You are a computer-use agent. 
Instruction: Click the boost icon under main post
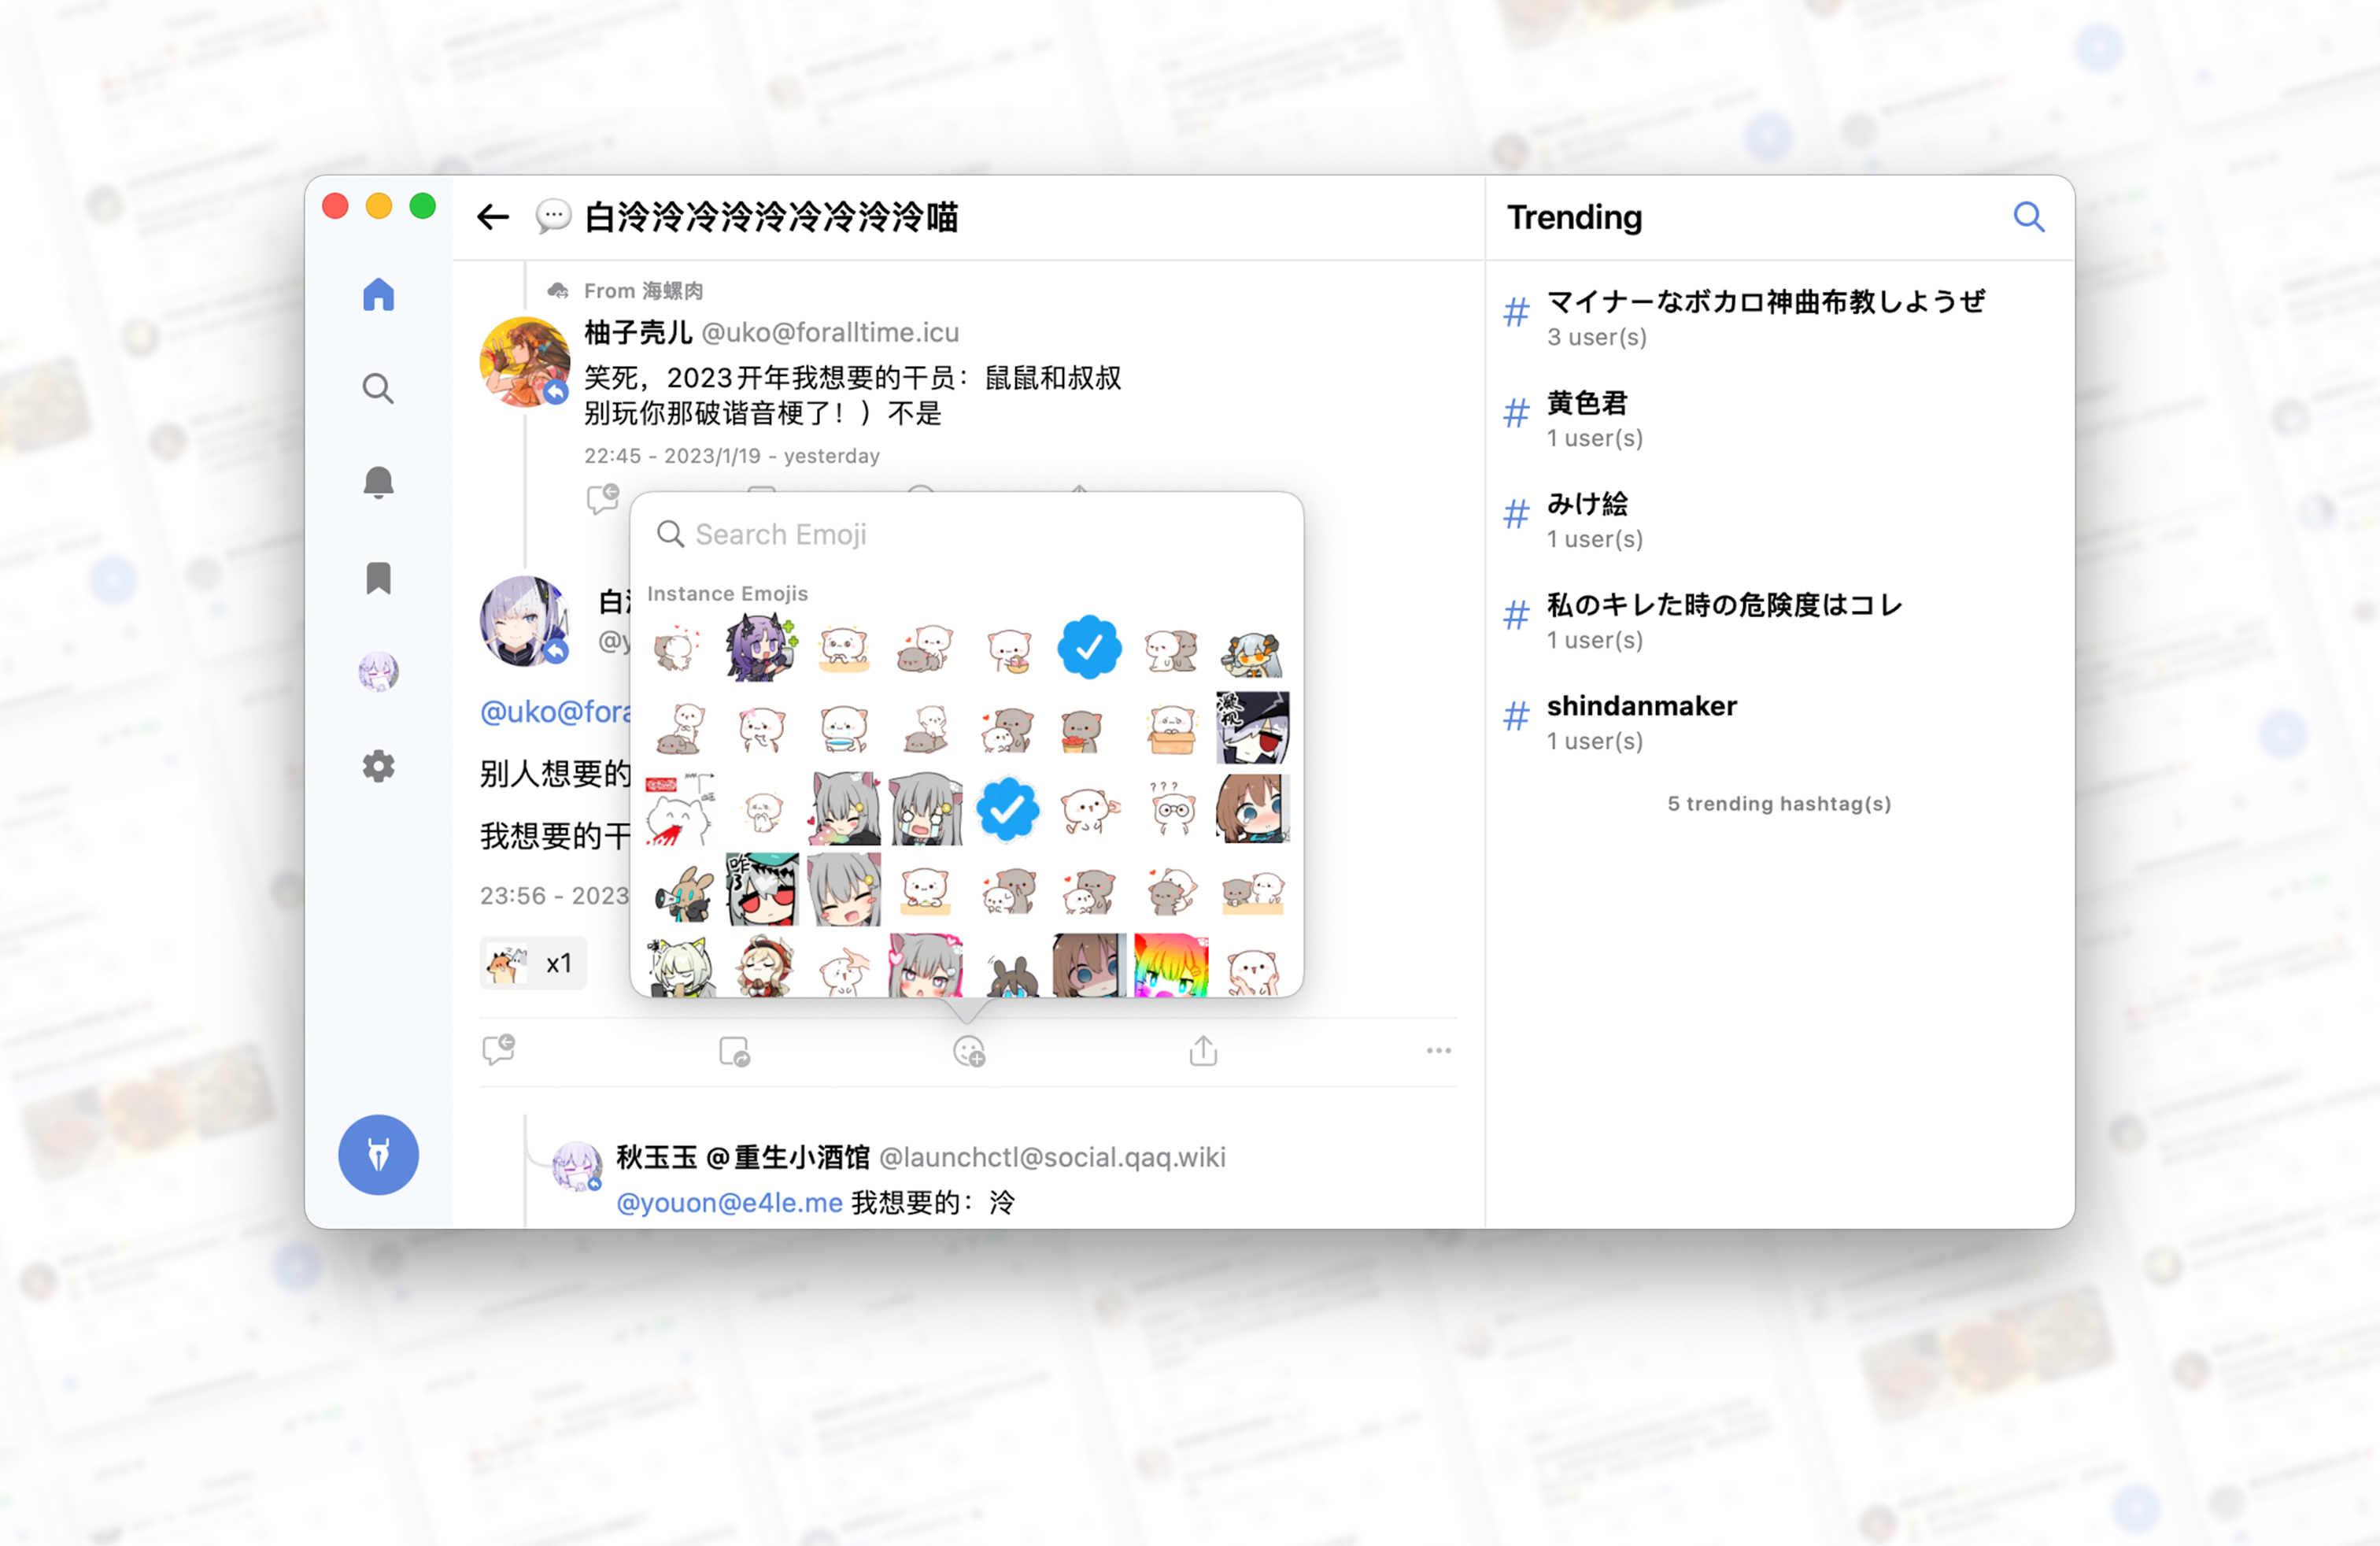pyautogui.click(x=734, y=1051)
